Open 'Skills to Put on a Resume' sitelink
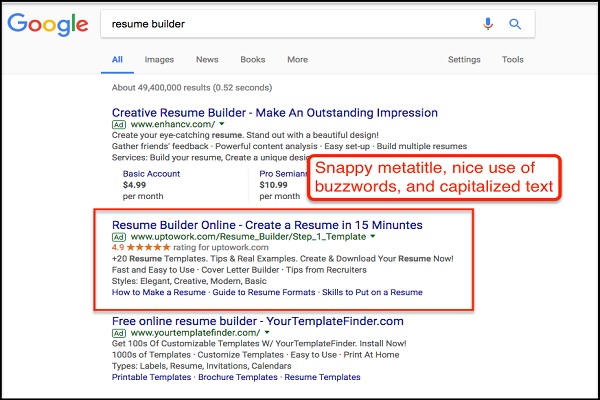This screenshot has height=400, width=600. tap(372, 292)
